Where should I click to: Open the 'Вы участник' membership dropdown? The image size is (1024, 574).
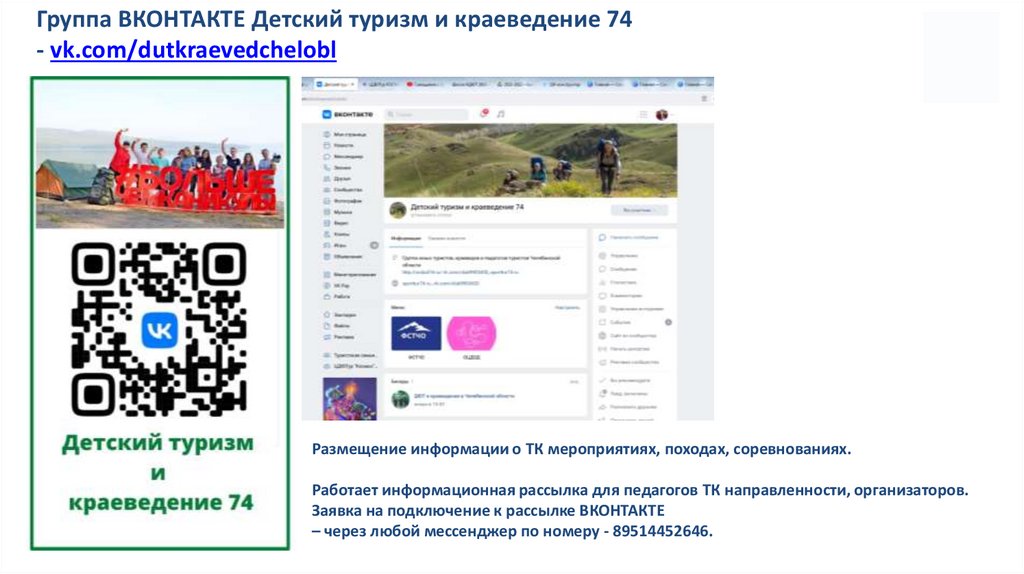pyautogui.click(x=639, y=210)
